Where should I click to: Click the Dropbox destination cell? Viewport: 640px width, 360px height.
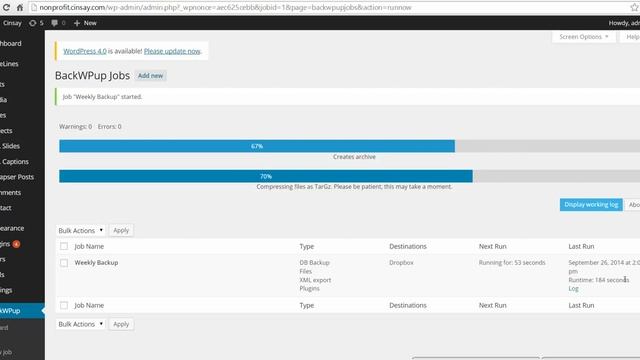click(401, 262)
